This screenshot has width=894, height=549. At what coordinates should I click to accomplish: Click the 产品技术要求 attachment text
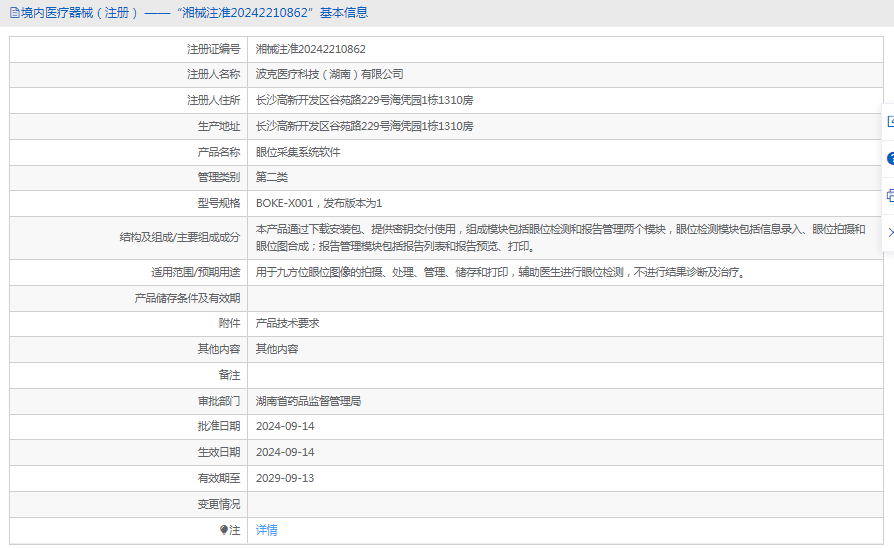point(287,323)
